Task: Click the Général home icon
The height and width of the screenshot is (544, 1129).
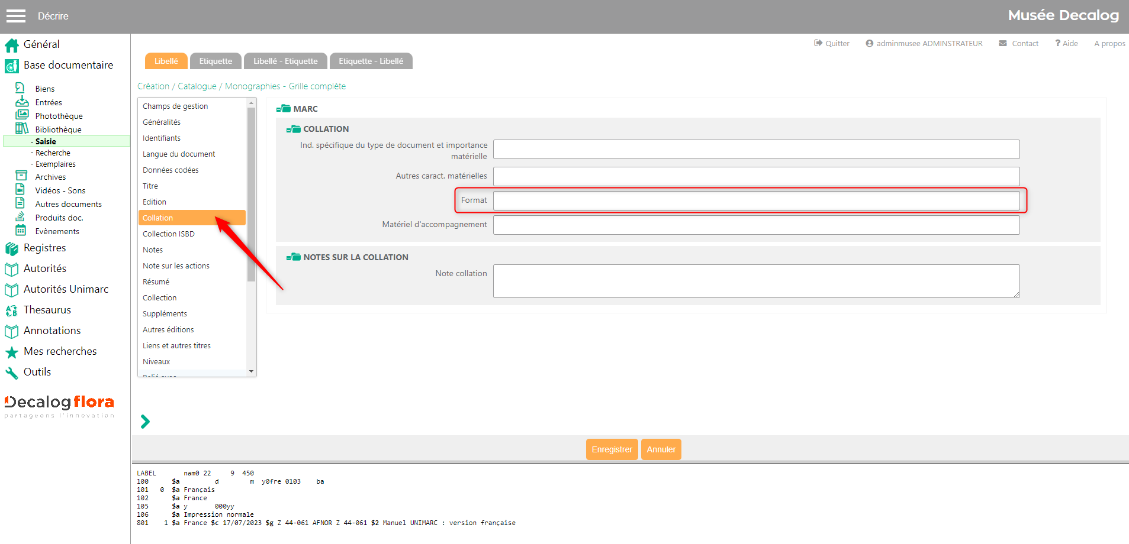Action: (12, 45)
